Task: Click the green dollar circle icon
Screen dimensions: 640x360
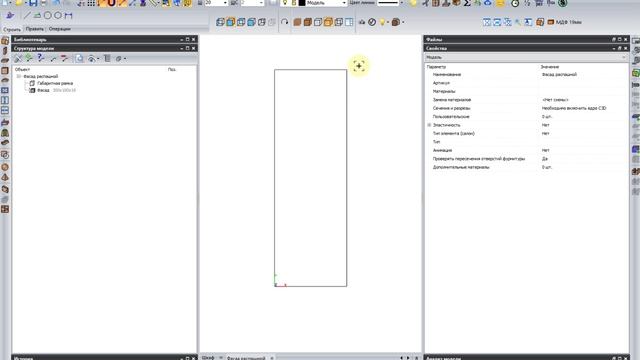Action: pos(563,3)
